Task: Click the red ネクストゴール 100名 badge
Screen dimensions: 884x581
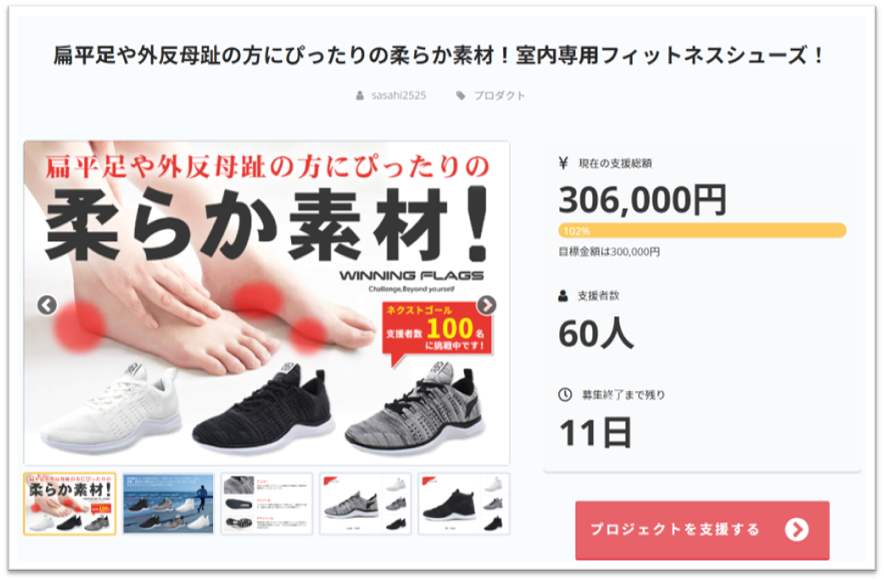Action: [437, 329]
